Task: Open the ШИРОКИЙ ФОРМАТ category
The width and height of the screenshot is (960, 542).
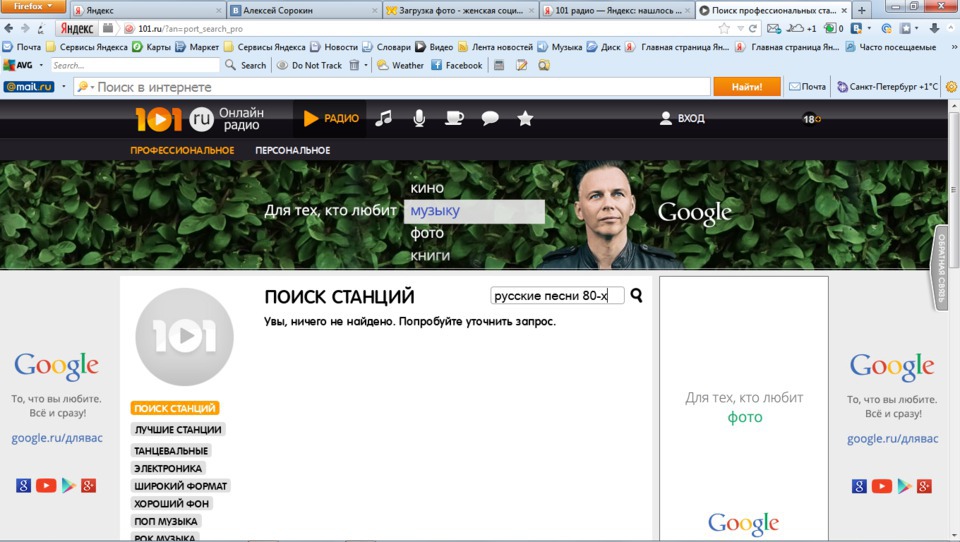Action: pyautogui.click(x=181, y=486)
